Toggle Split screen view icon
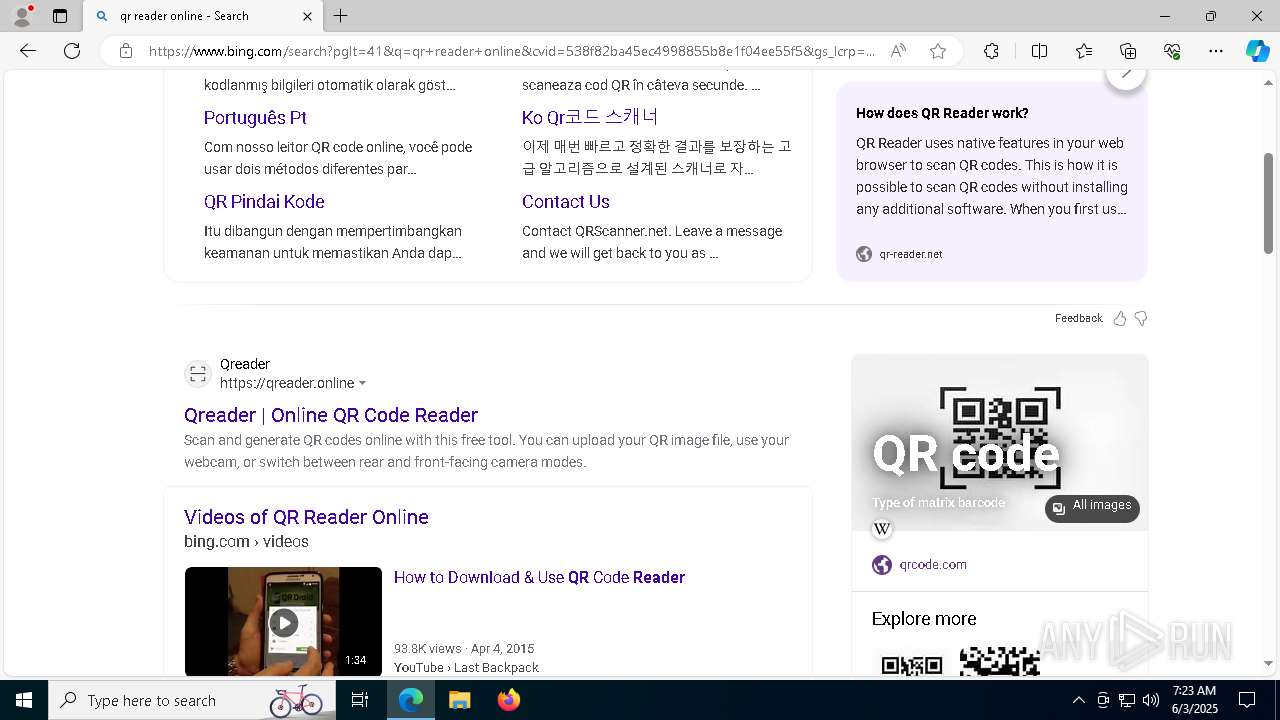The image size is (1280, 720). [1039, 51]
